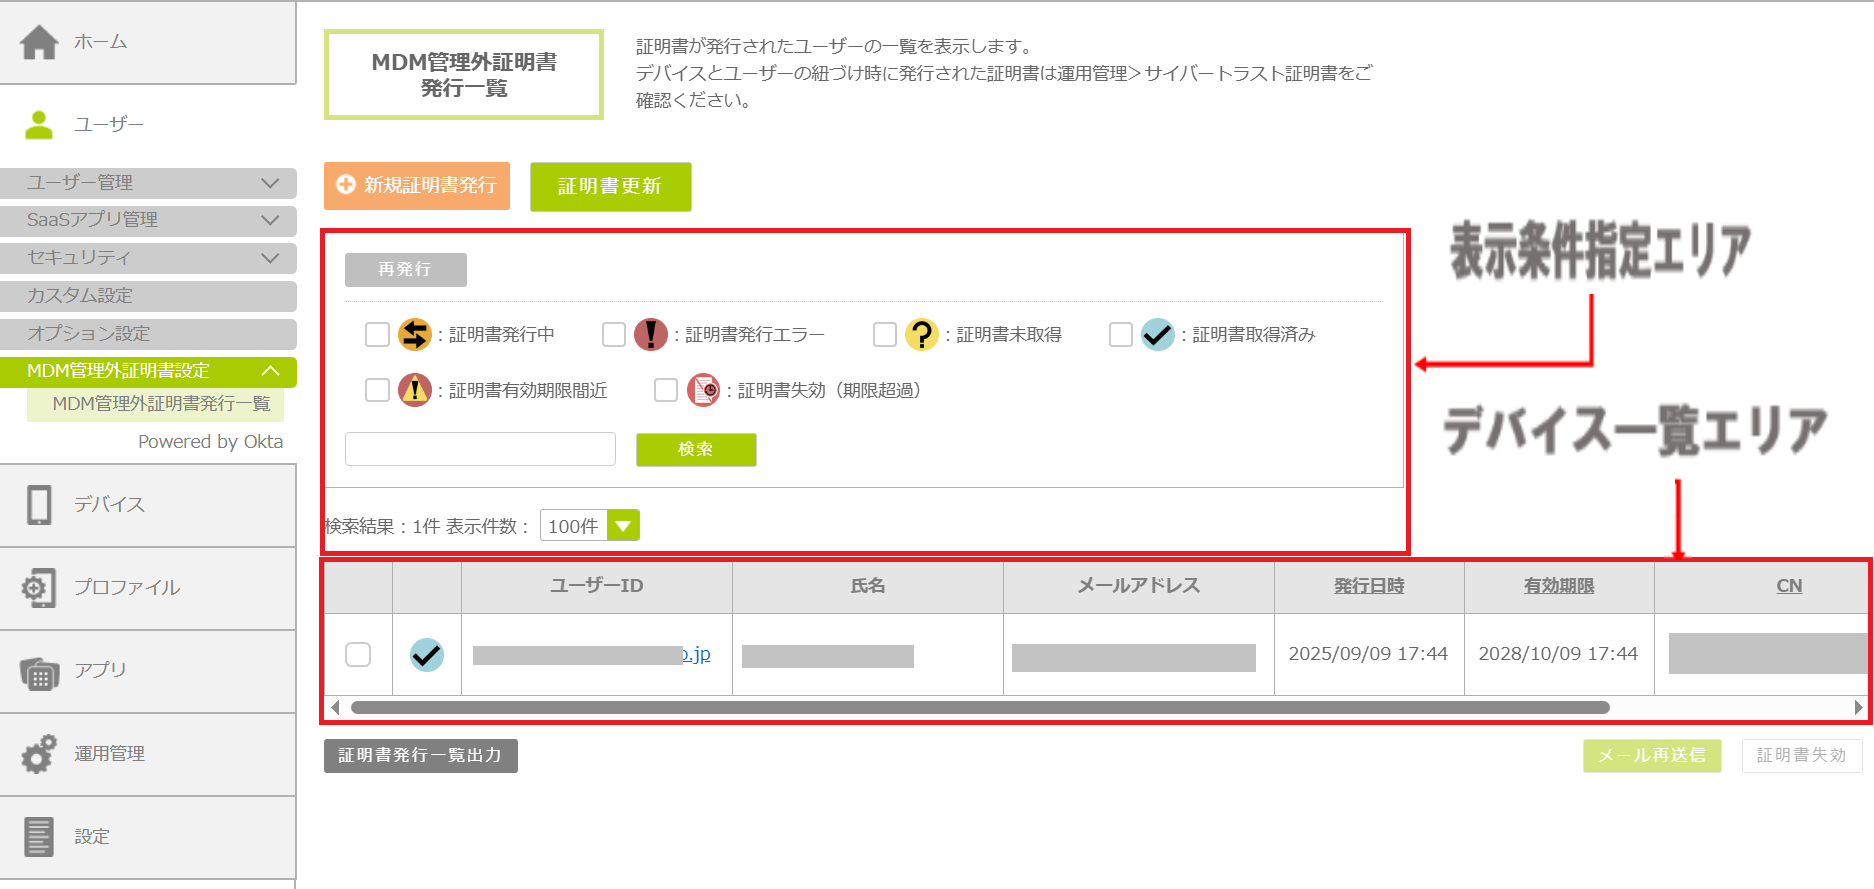This screenshot has height=889, width=1874.
Task: Click the blue checkmark status icon in table row
Action: (x=427, y=655)
